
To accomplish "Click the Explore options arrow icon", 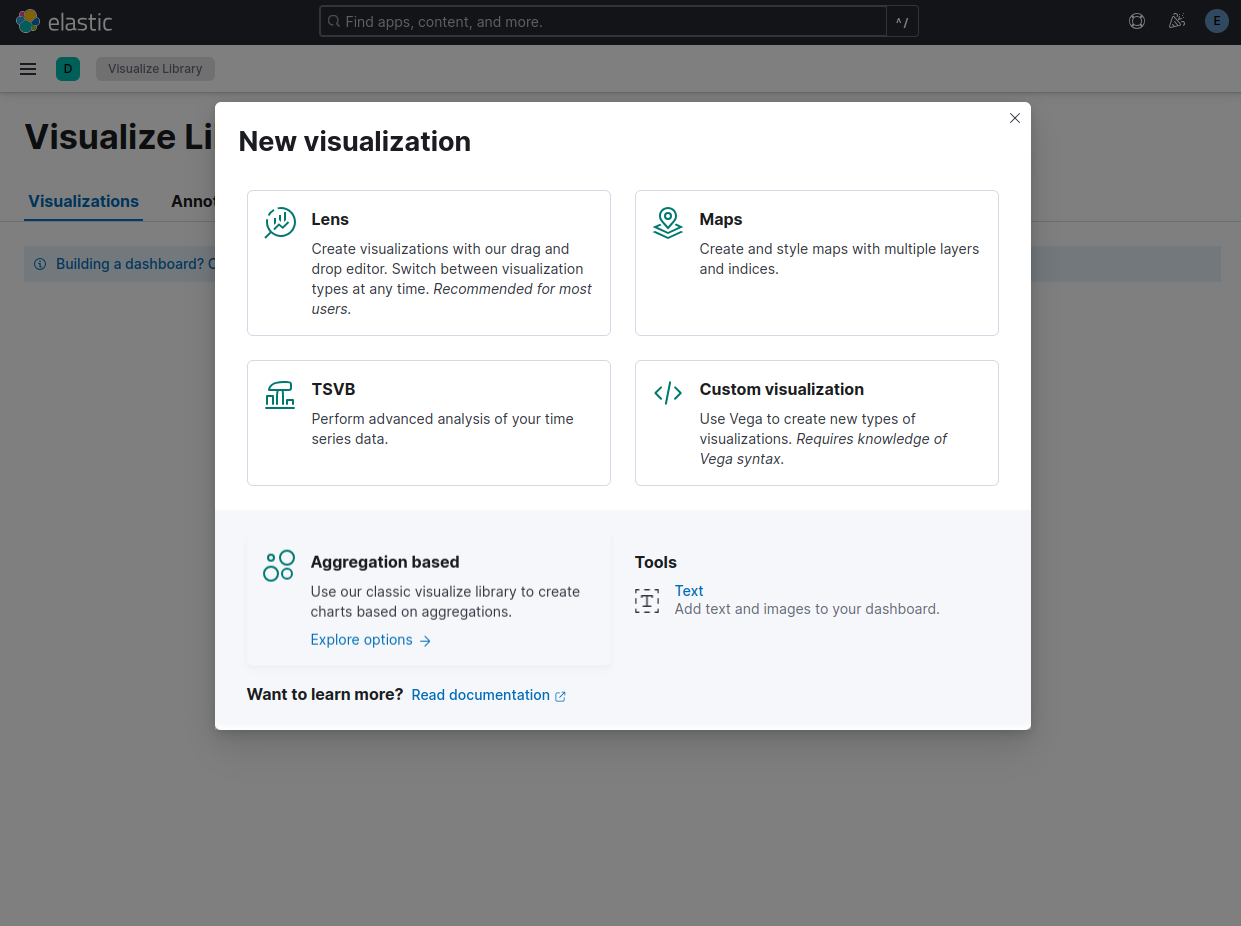I will pos(425,641).
